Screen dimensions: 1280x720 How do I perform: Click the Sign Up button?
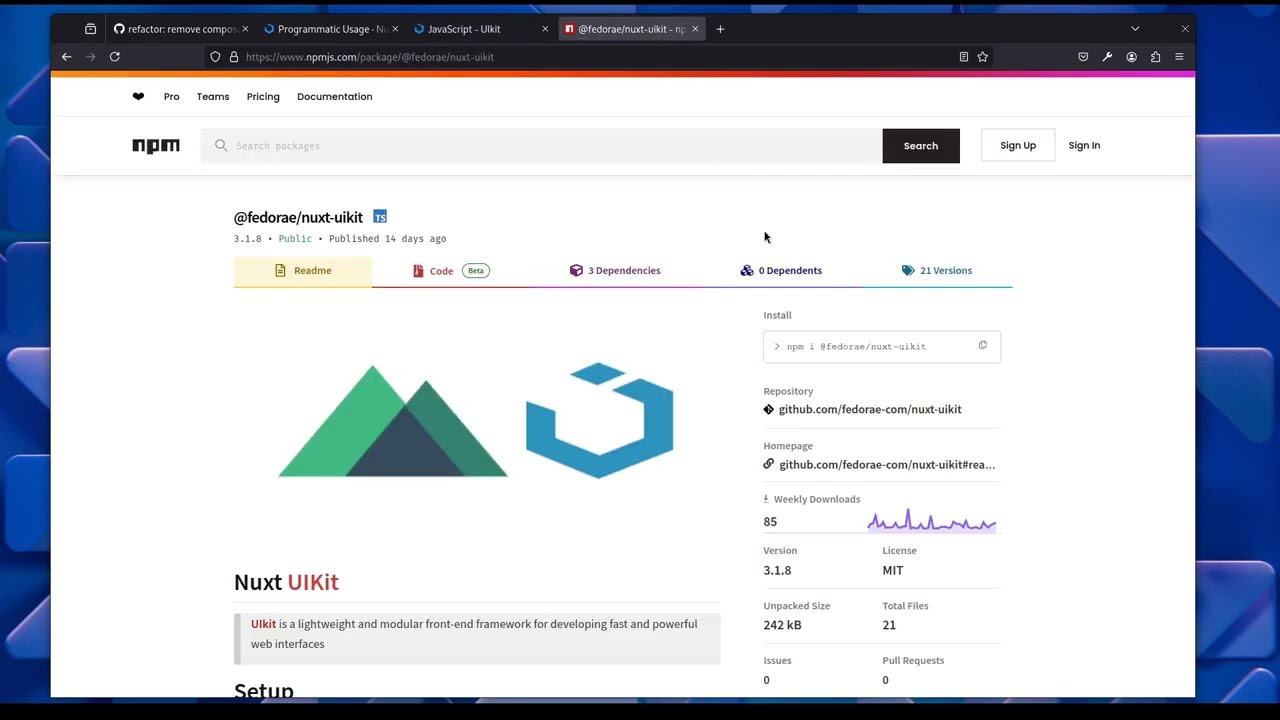(1018, 146)
